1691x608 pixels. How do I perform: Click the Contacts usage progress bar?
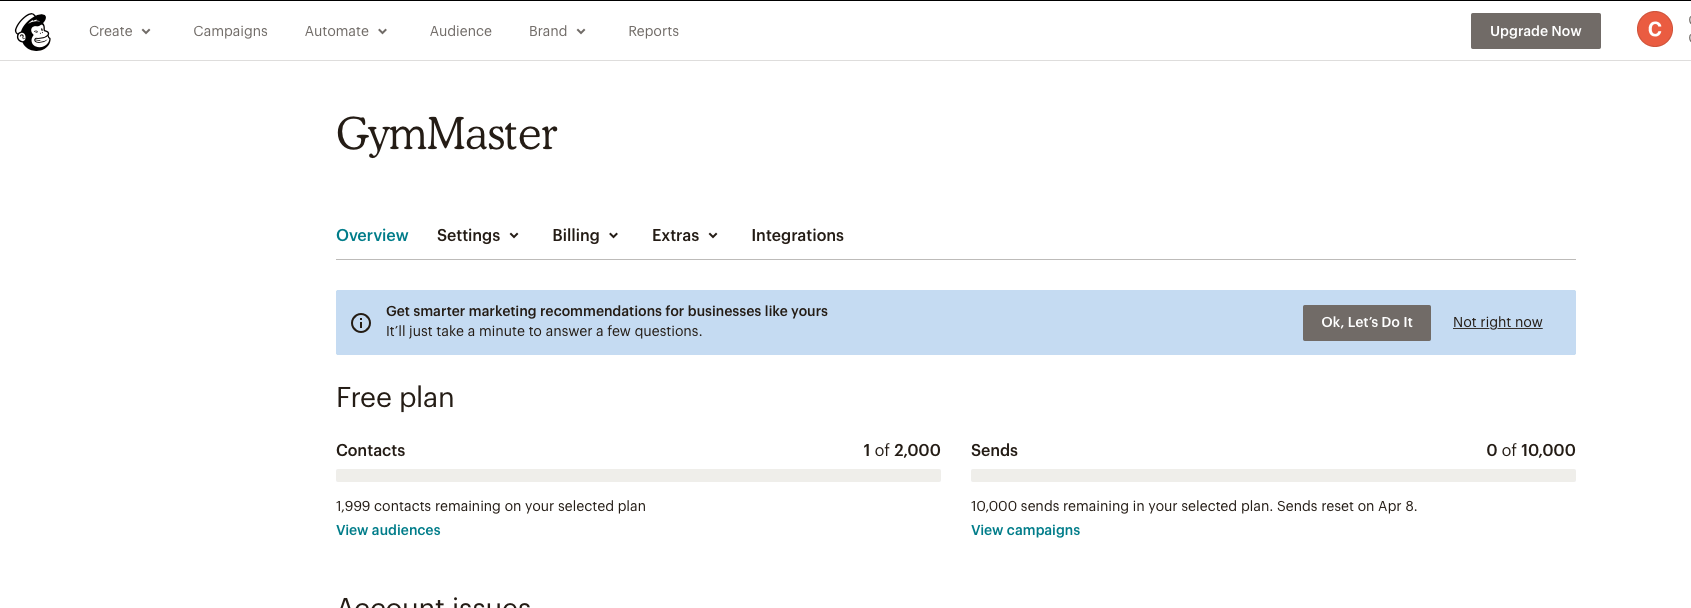tap(638, 476)
